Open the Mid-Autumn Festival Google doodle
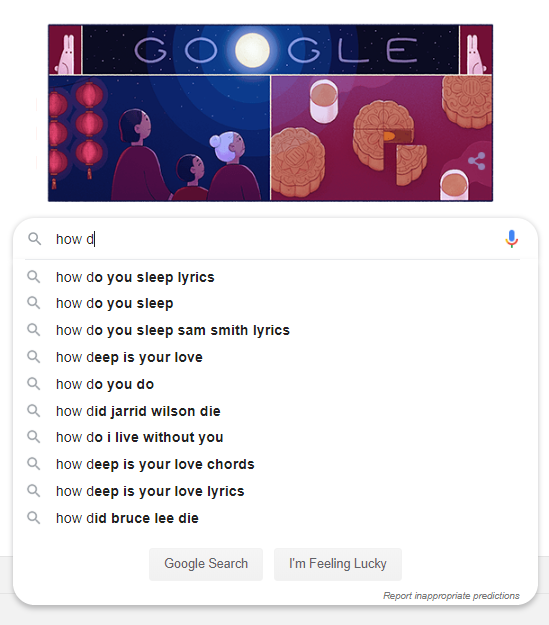 (270, 113)
